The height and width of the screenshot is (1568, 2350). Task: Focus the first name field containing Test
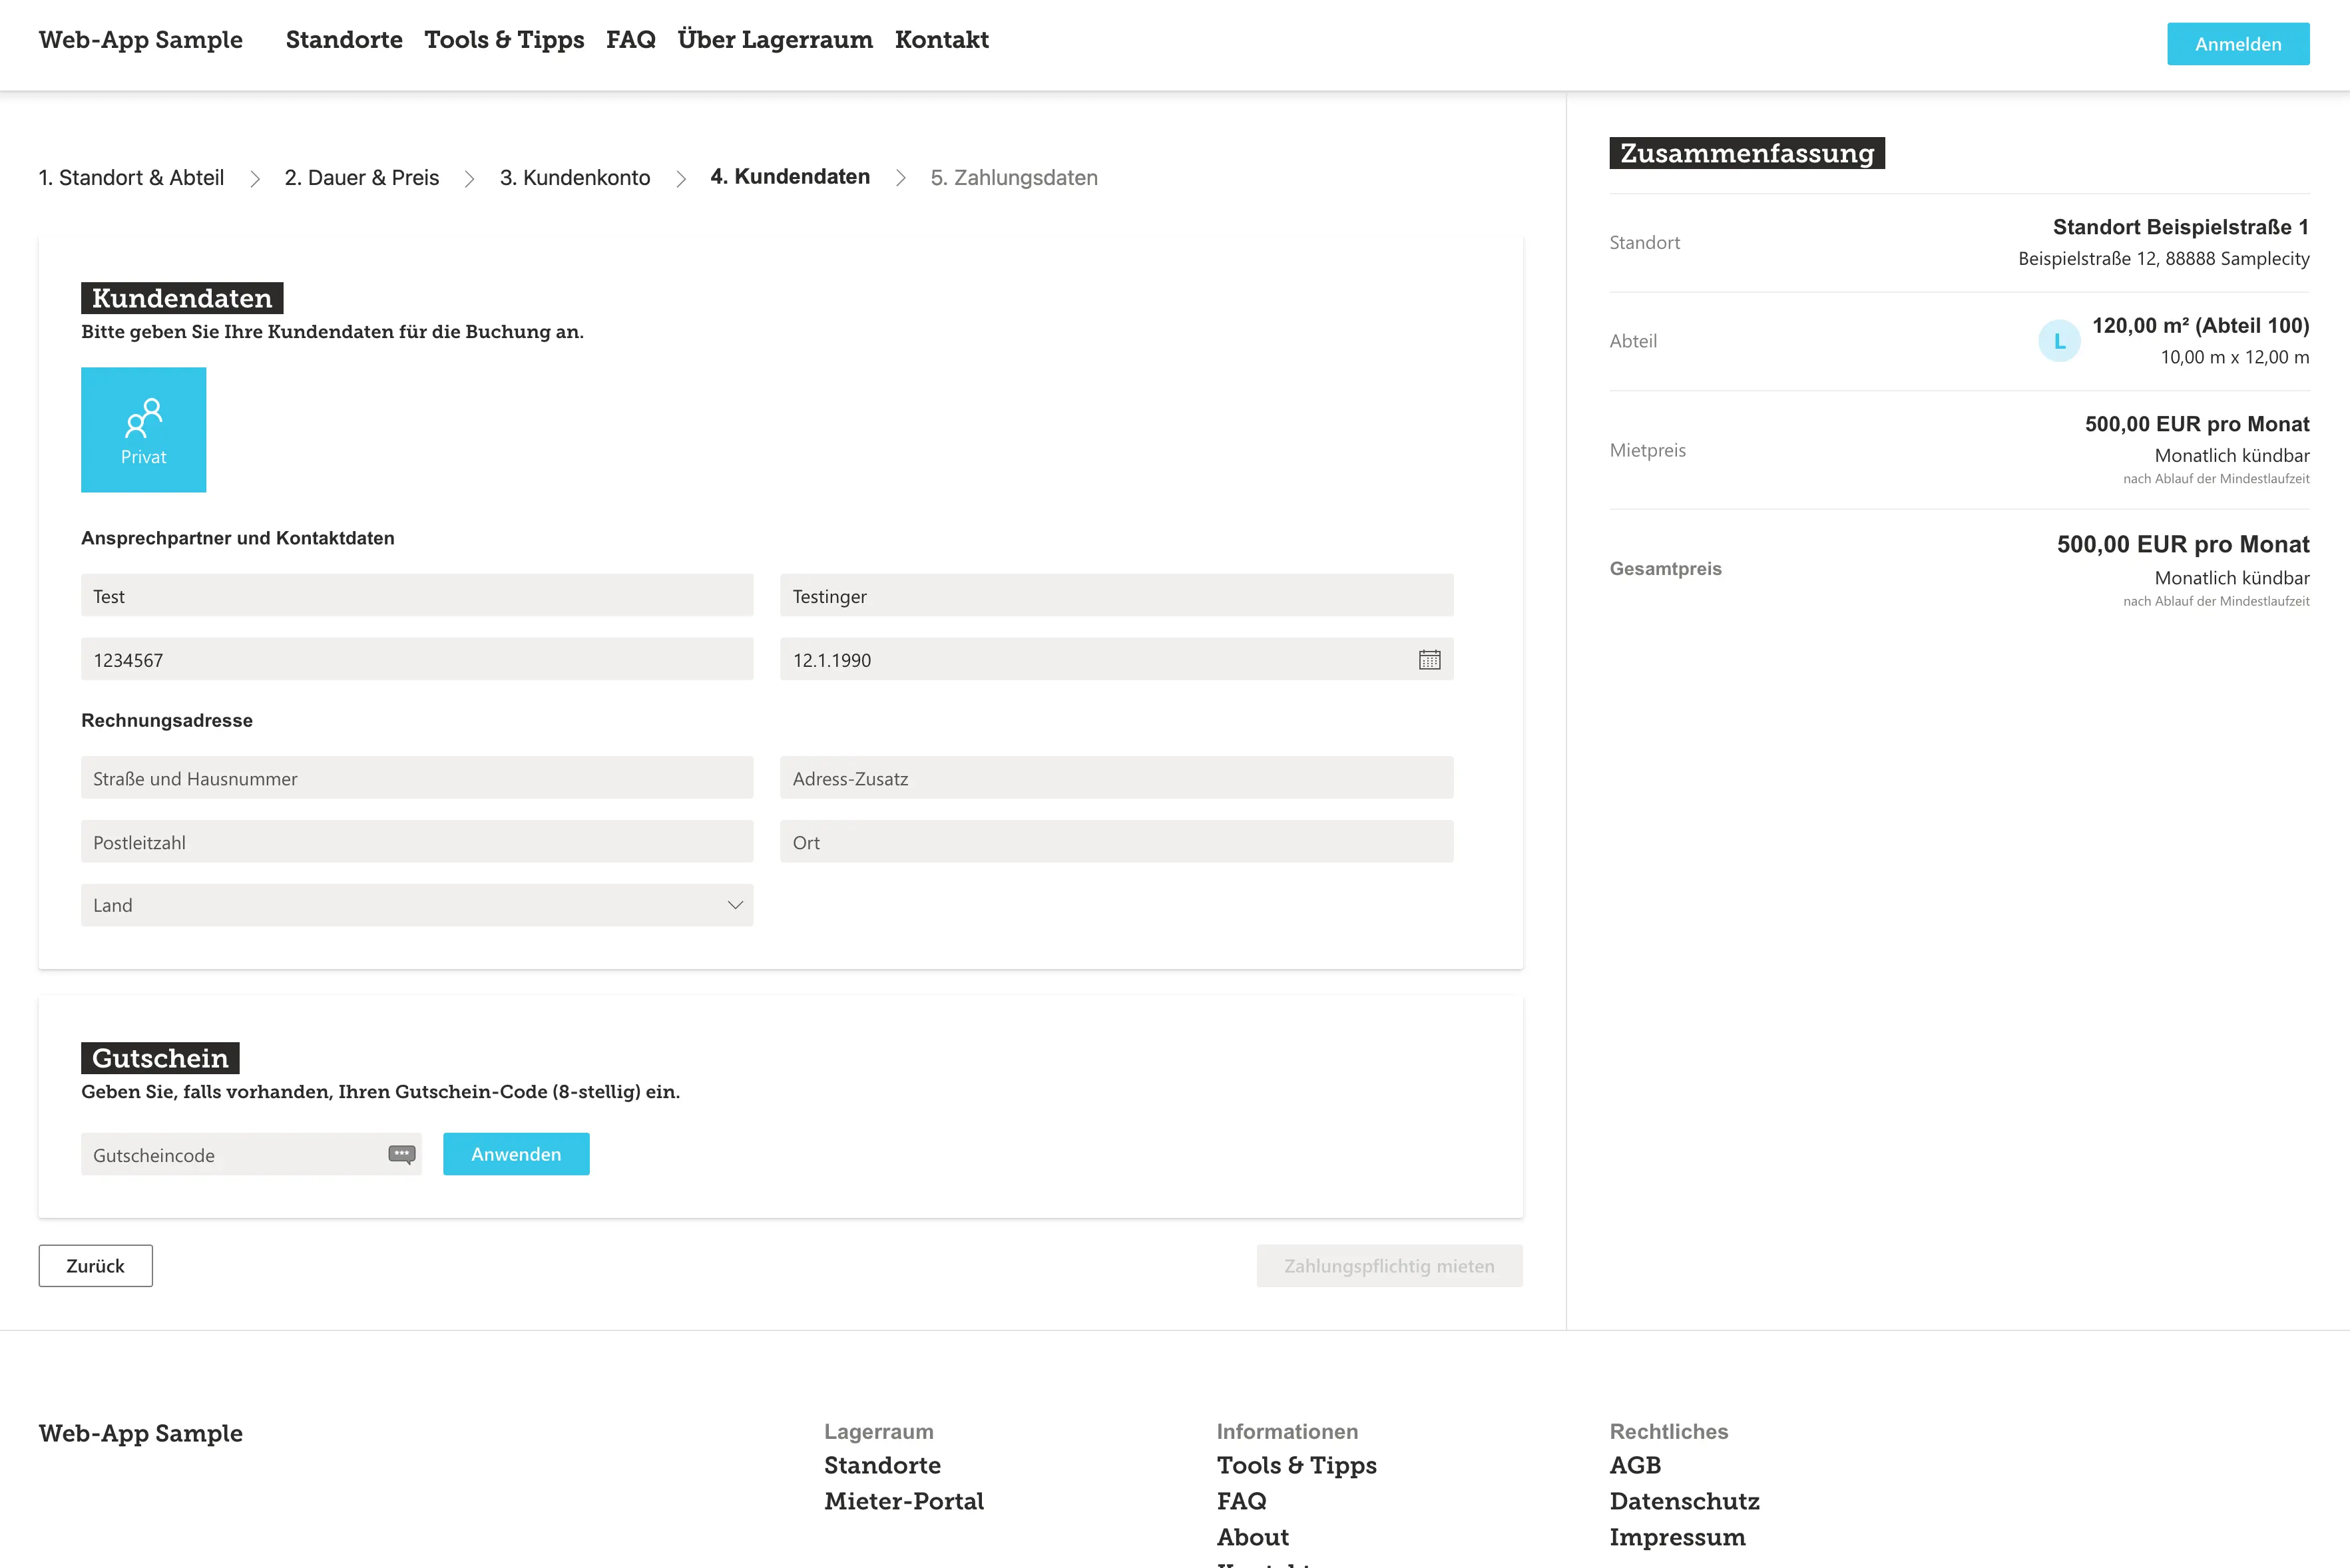[417, 595]
